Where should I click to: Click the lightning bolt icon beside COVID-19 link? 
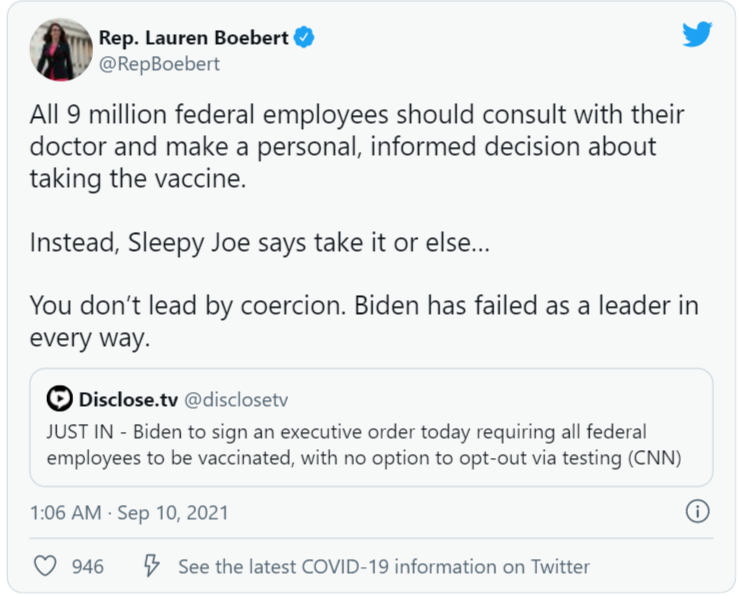point(152,566)
